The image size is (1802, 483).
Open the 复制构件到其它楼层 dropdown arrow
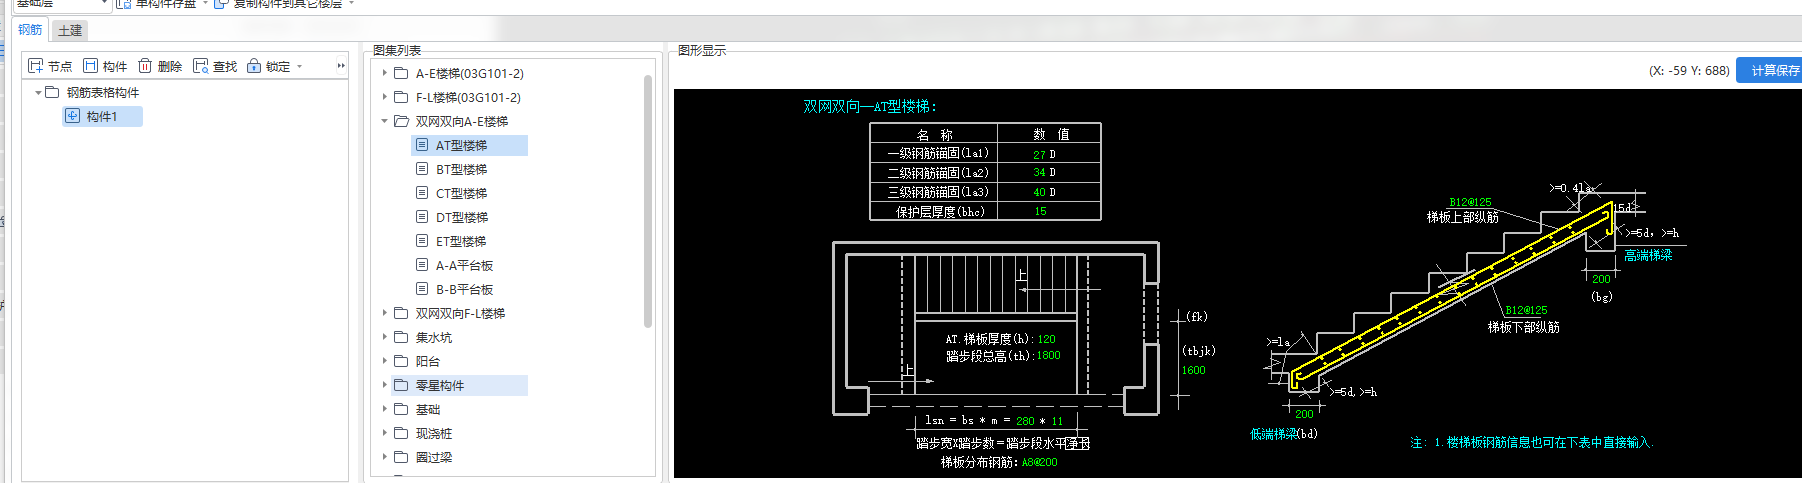point(352,4)
